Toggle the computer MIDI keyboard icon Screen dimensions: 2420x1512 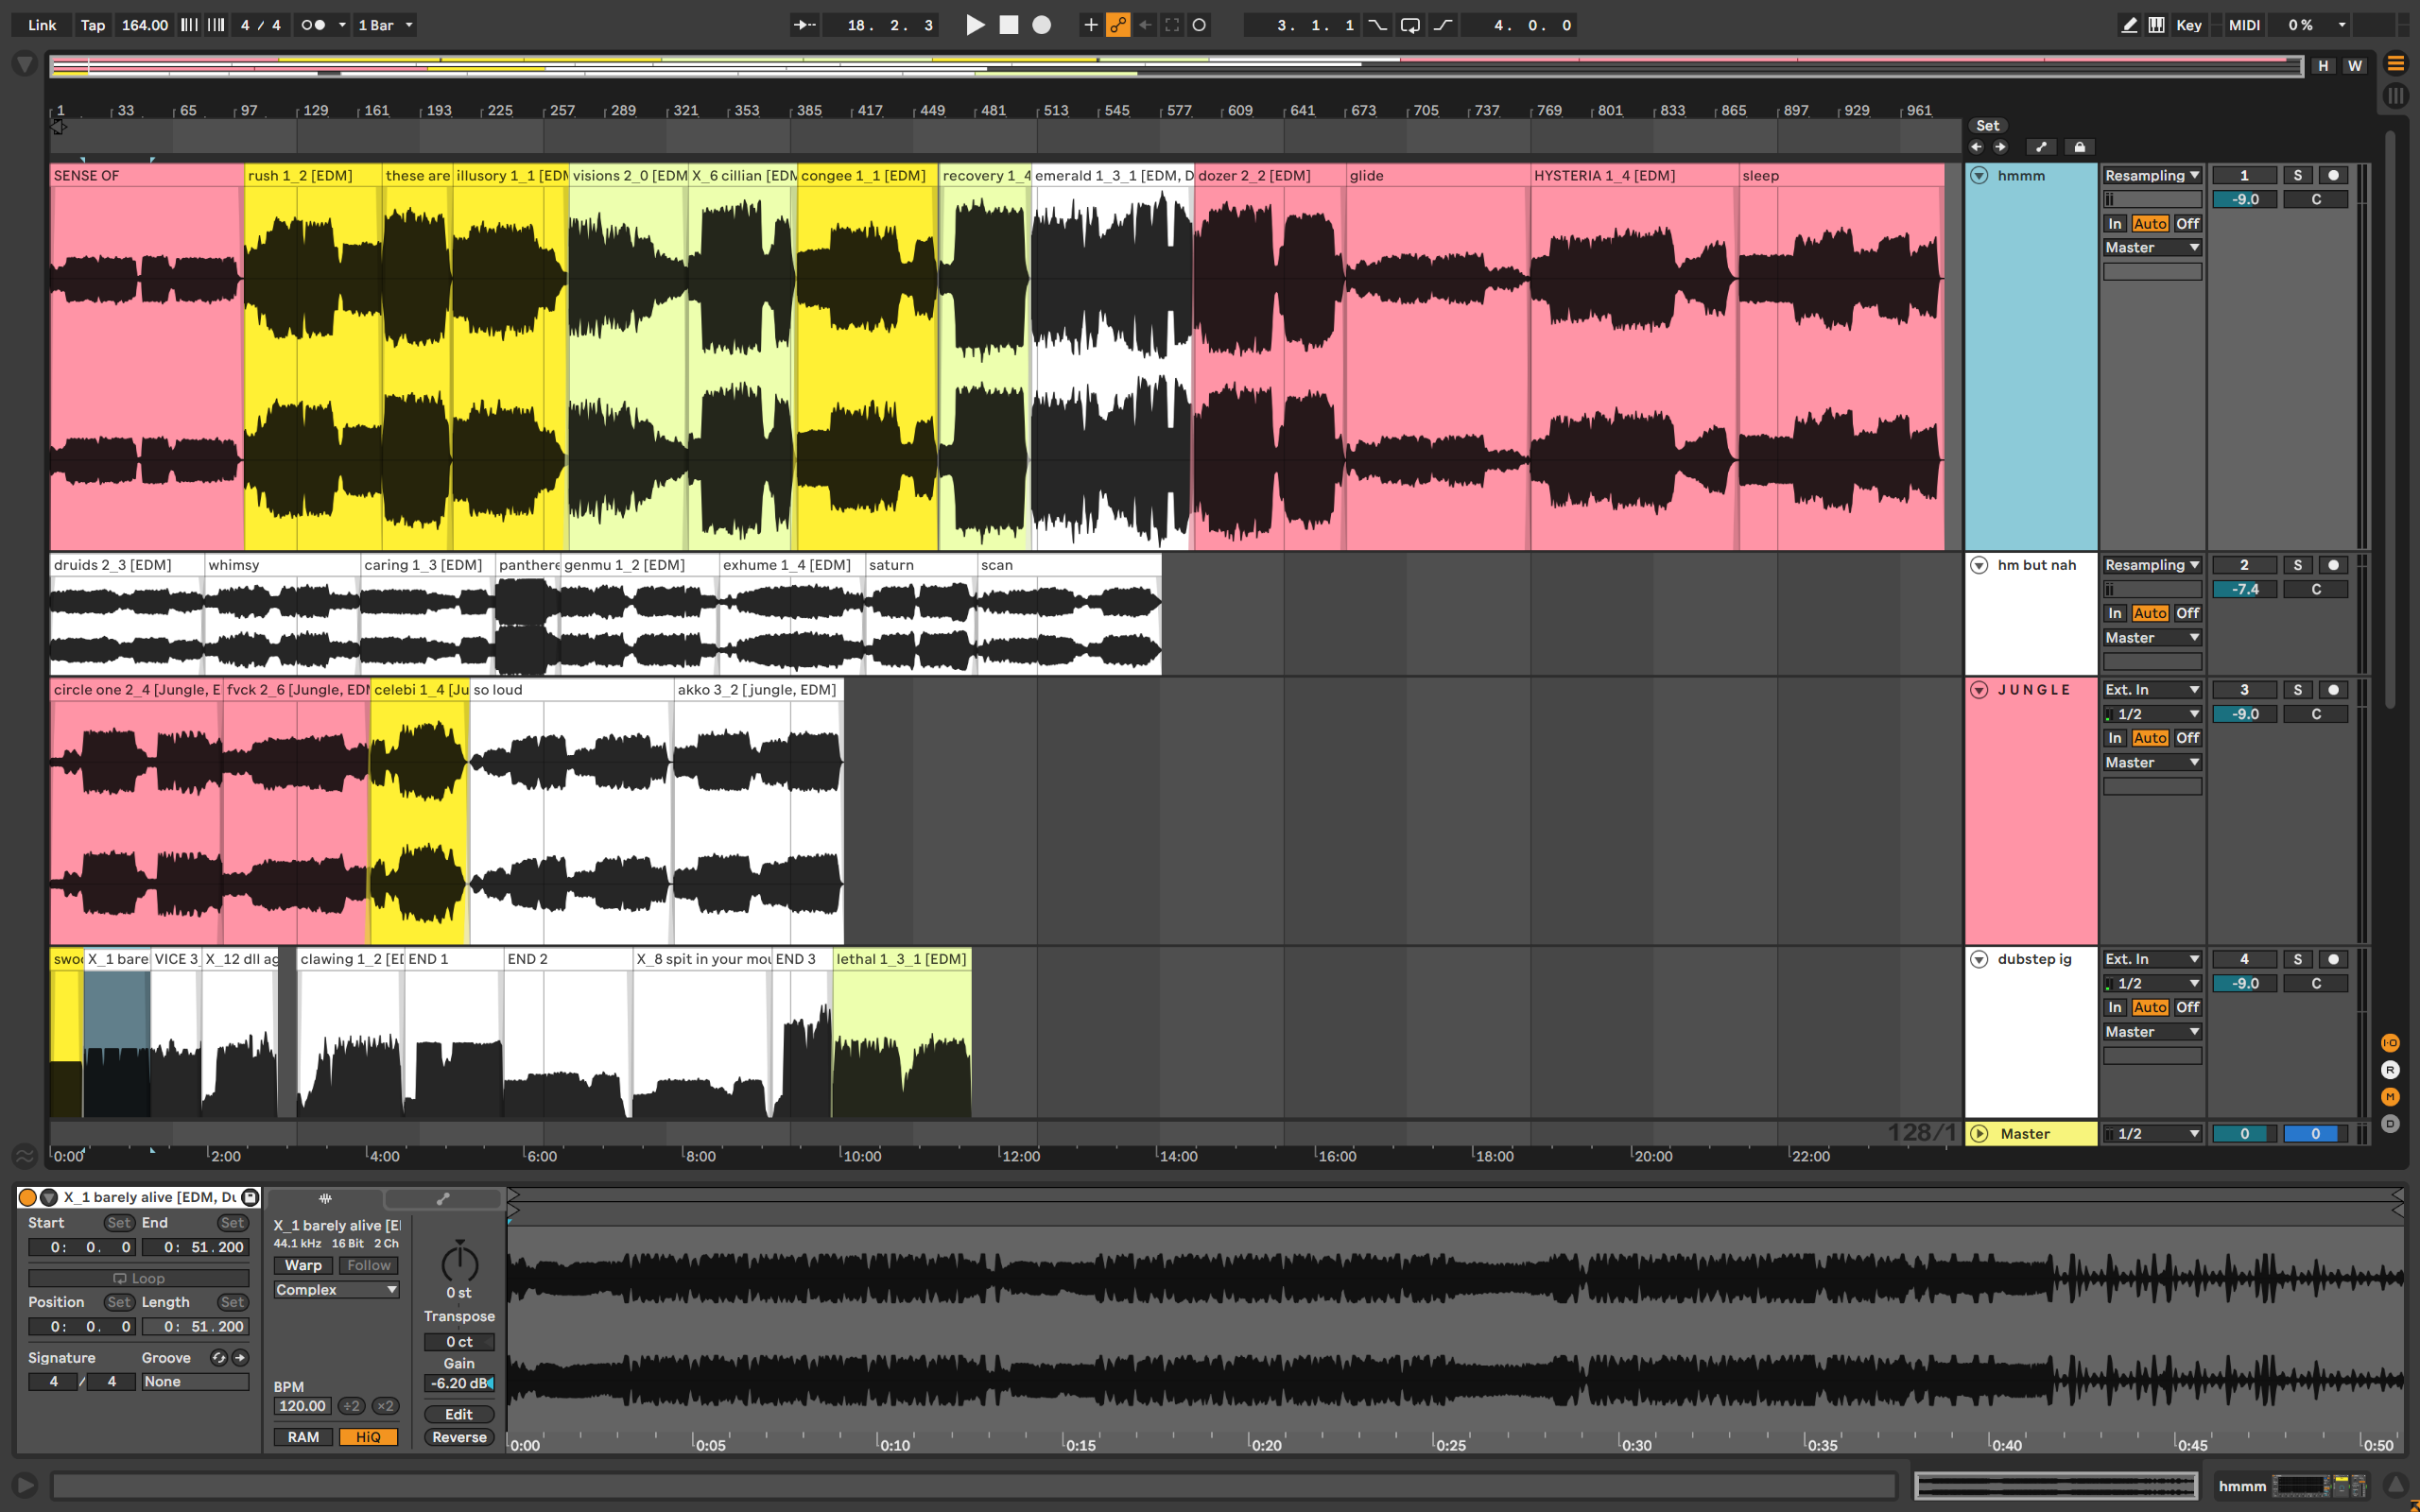click(2156, 25)
